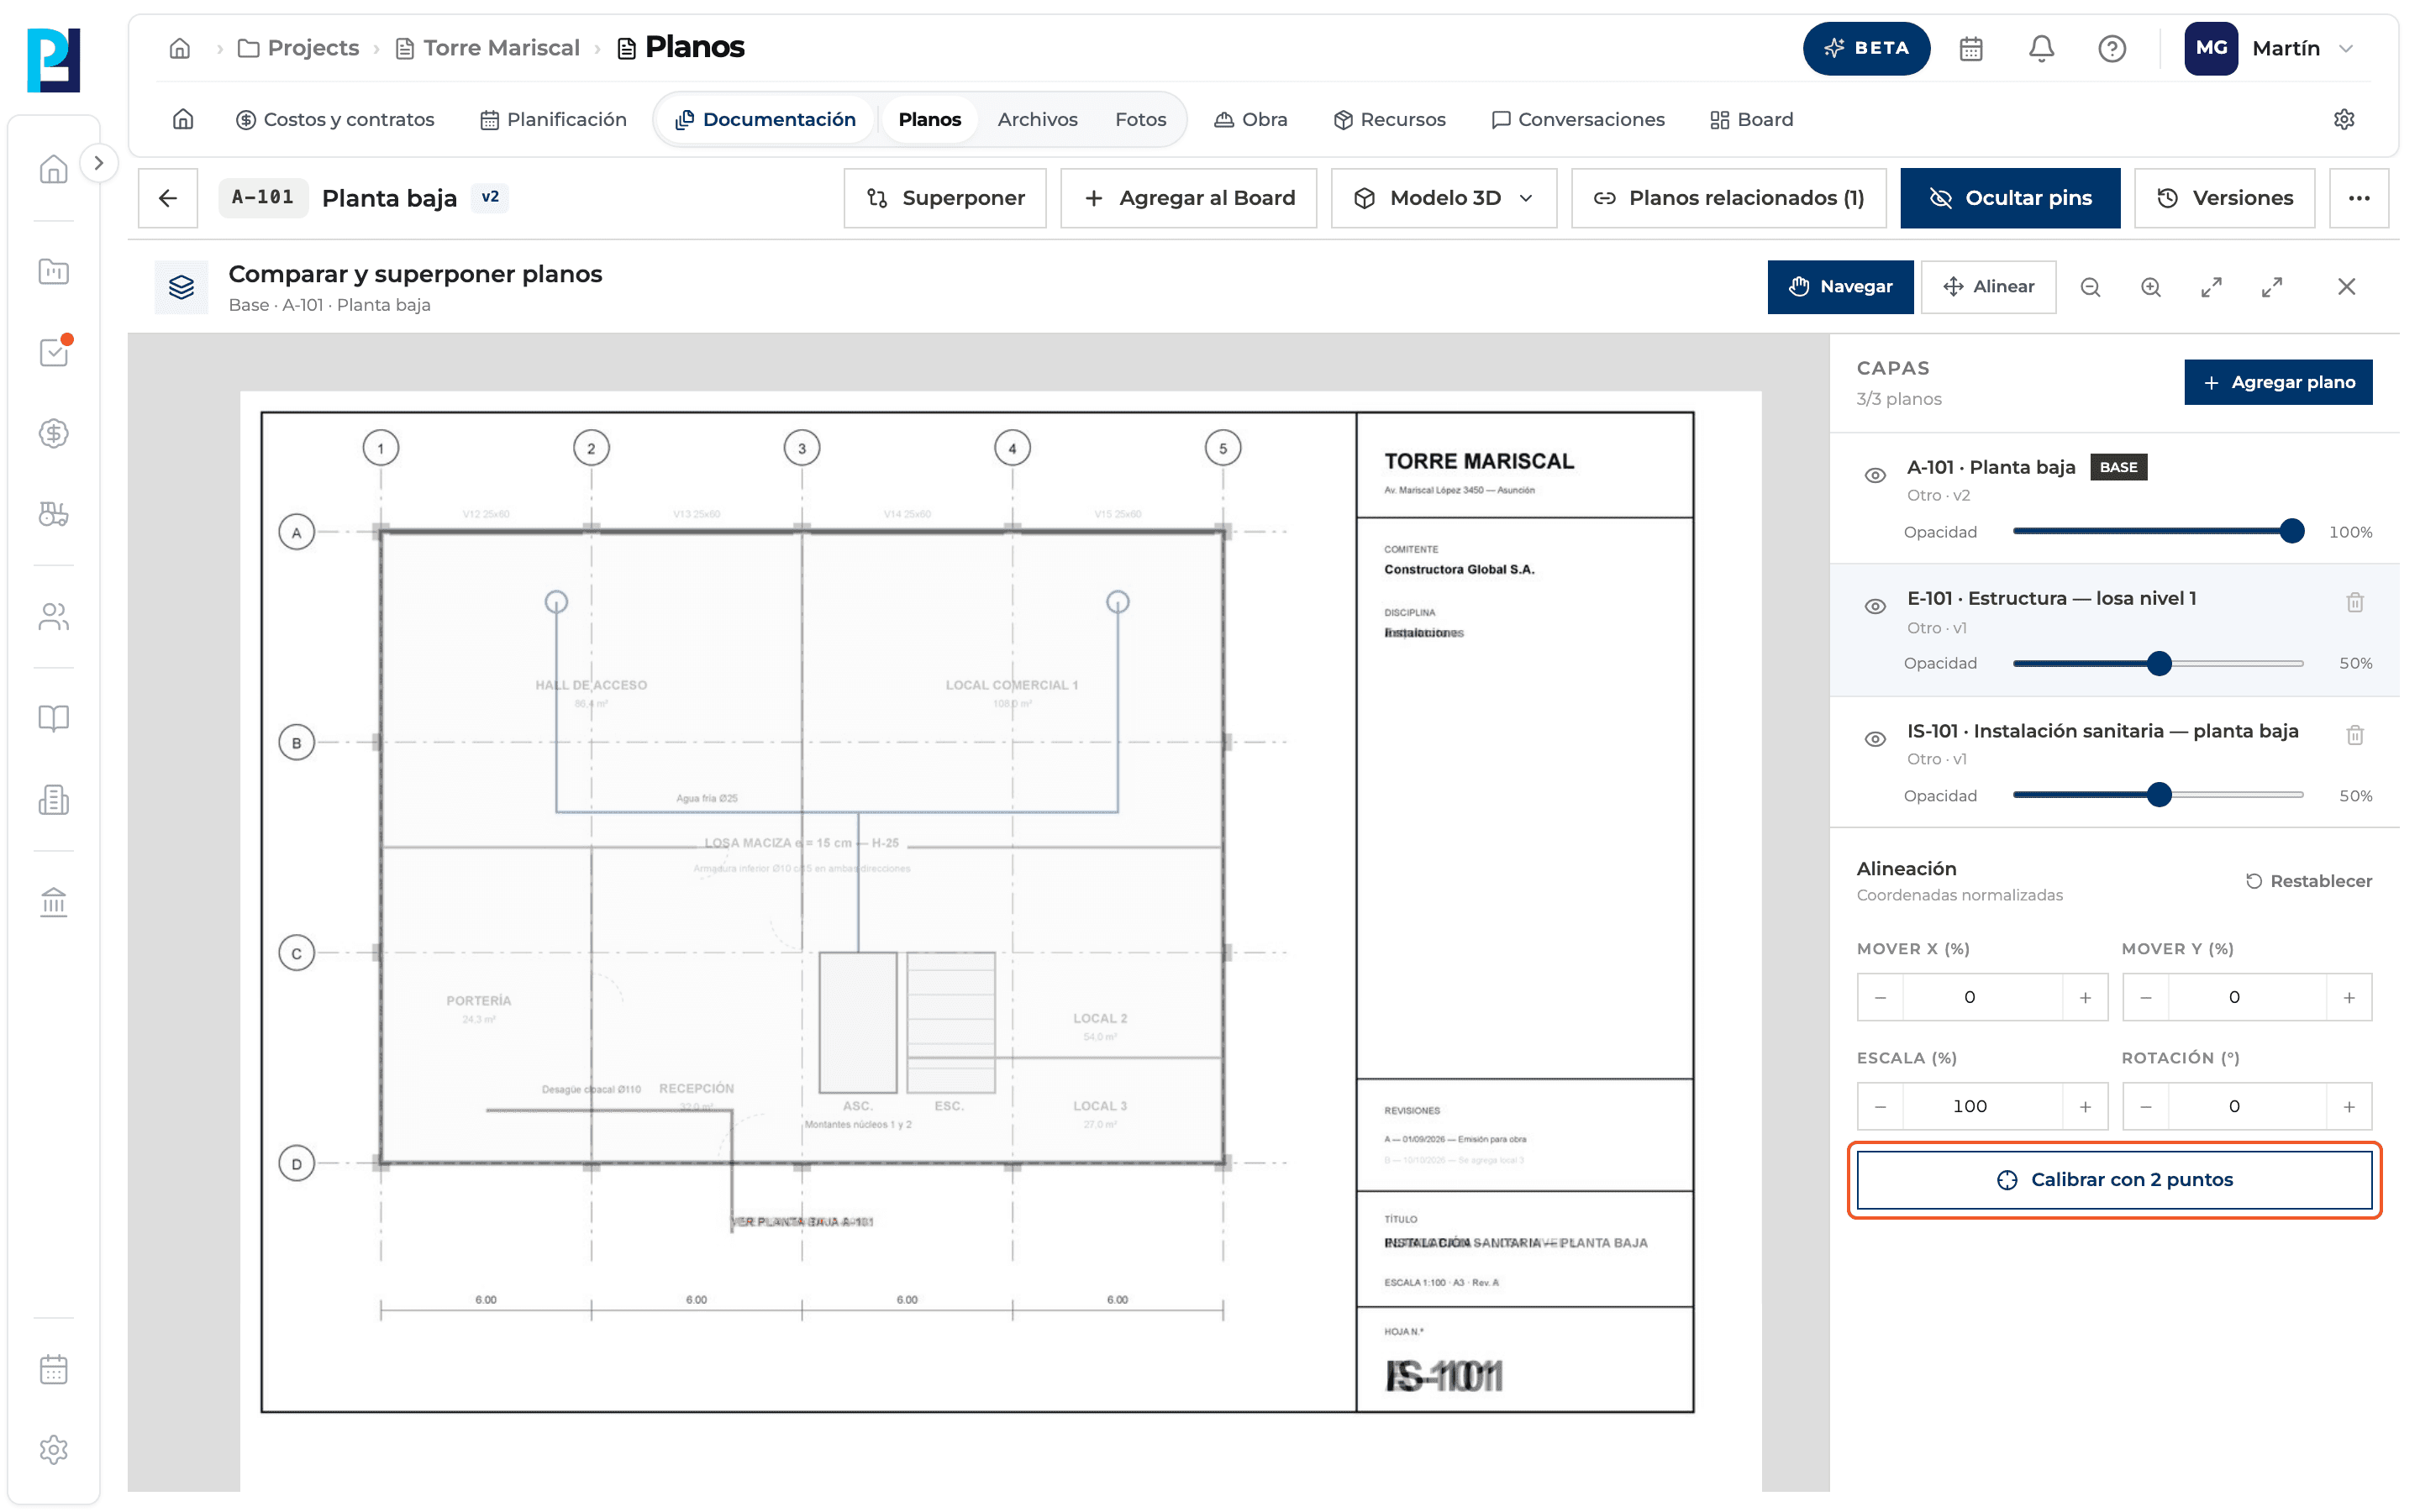
Task: Expand the left sidebar with the chevron
Action: point(98,163)
